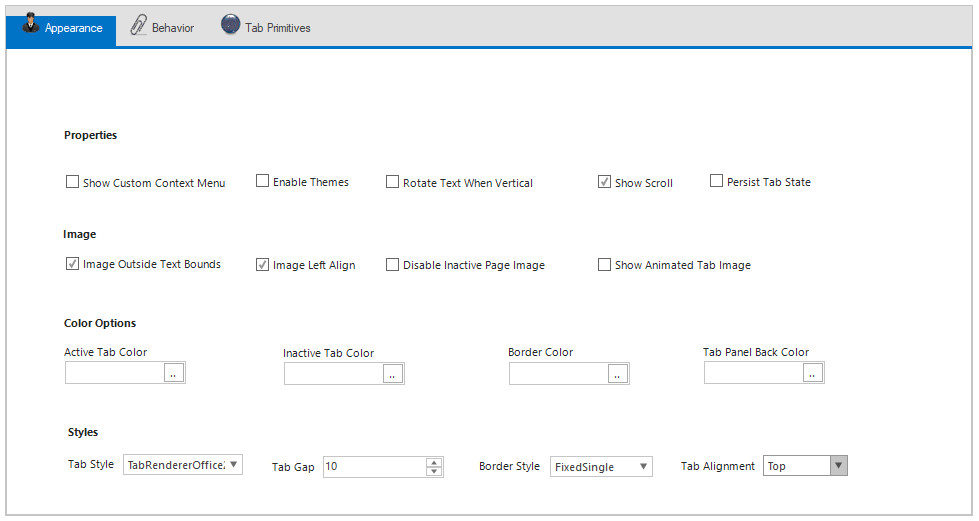
Task: Click the Properties section heading
Action: pos(91,135)
